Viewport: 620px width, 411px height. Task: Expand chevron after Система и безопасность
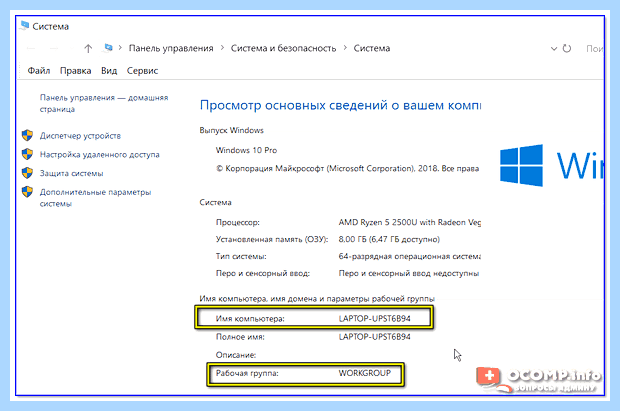345,48
